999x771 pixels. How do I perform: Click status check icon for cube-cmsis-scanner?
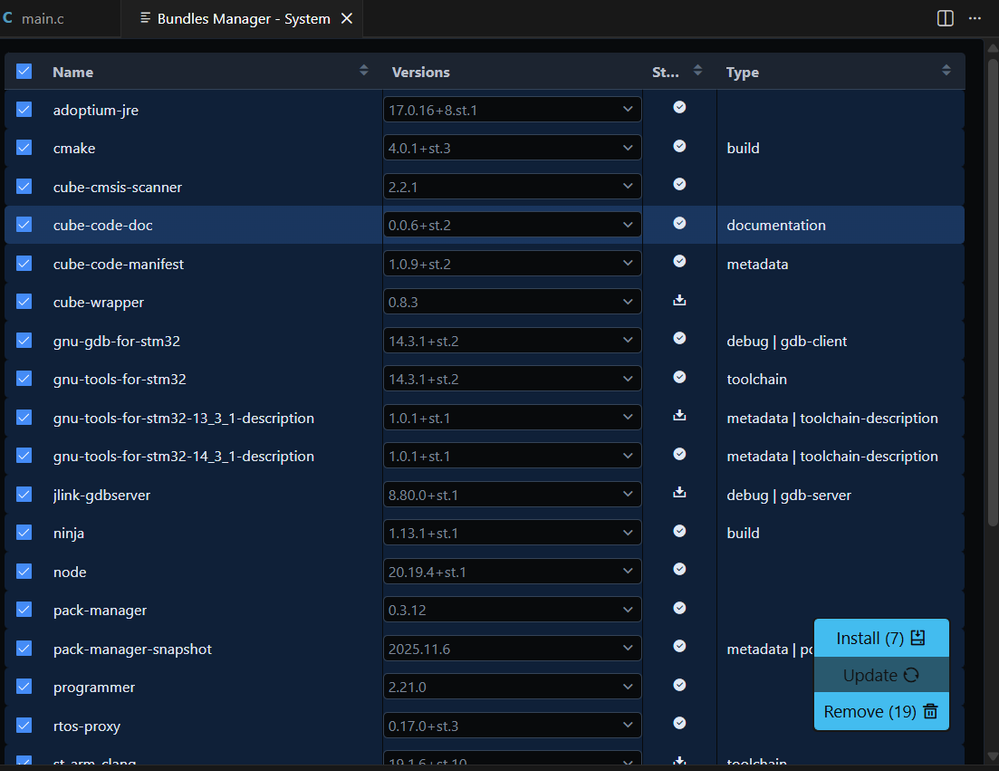pyautogui.click(x=679, y=184)
